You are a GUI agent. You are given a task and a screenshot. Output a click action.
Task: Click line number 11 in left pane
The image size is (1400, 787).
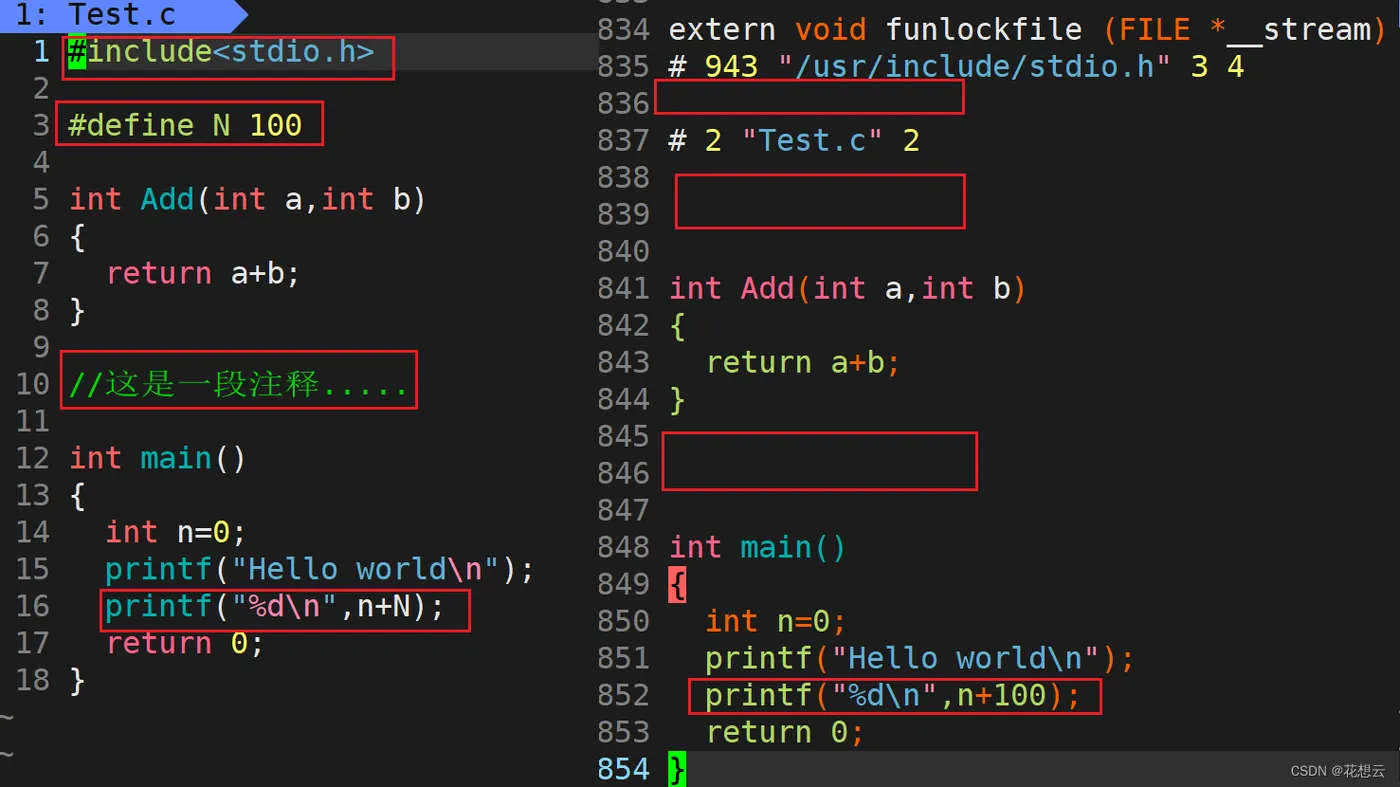(33, 421)
